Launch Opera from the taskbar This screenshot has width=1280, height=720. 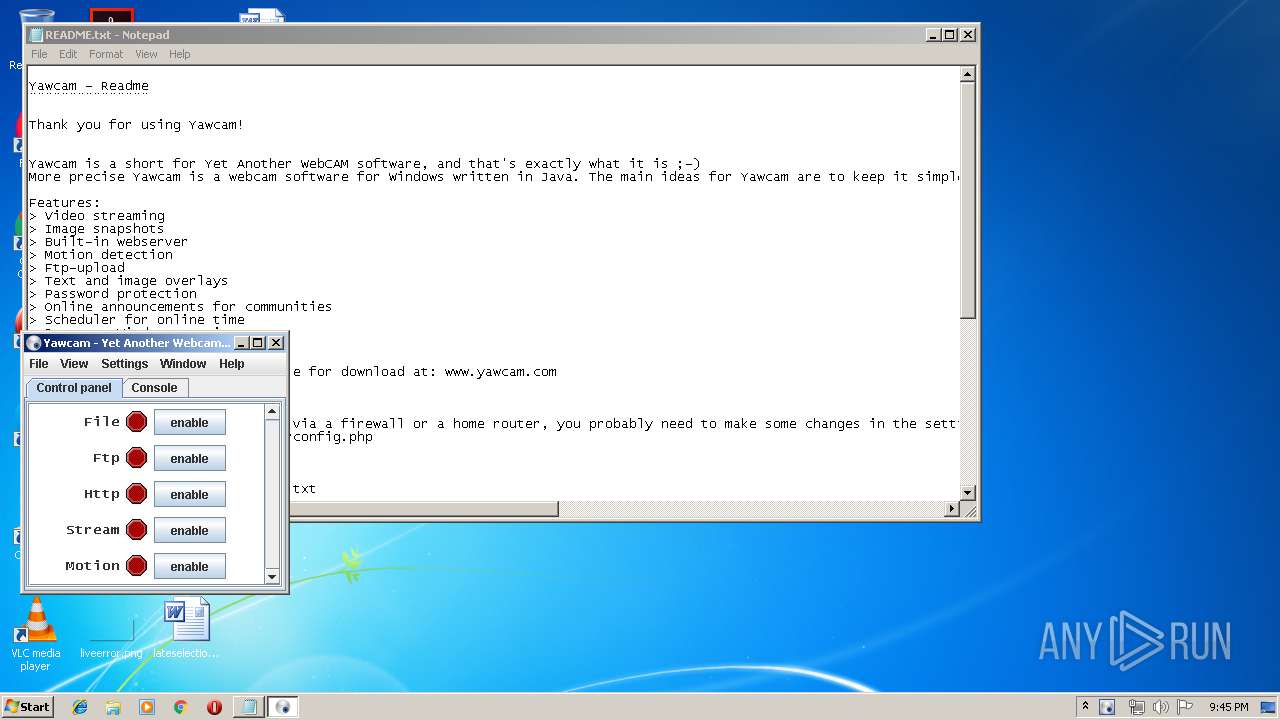pos(214,707)
